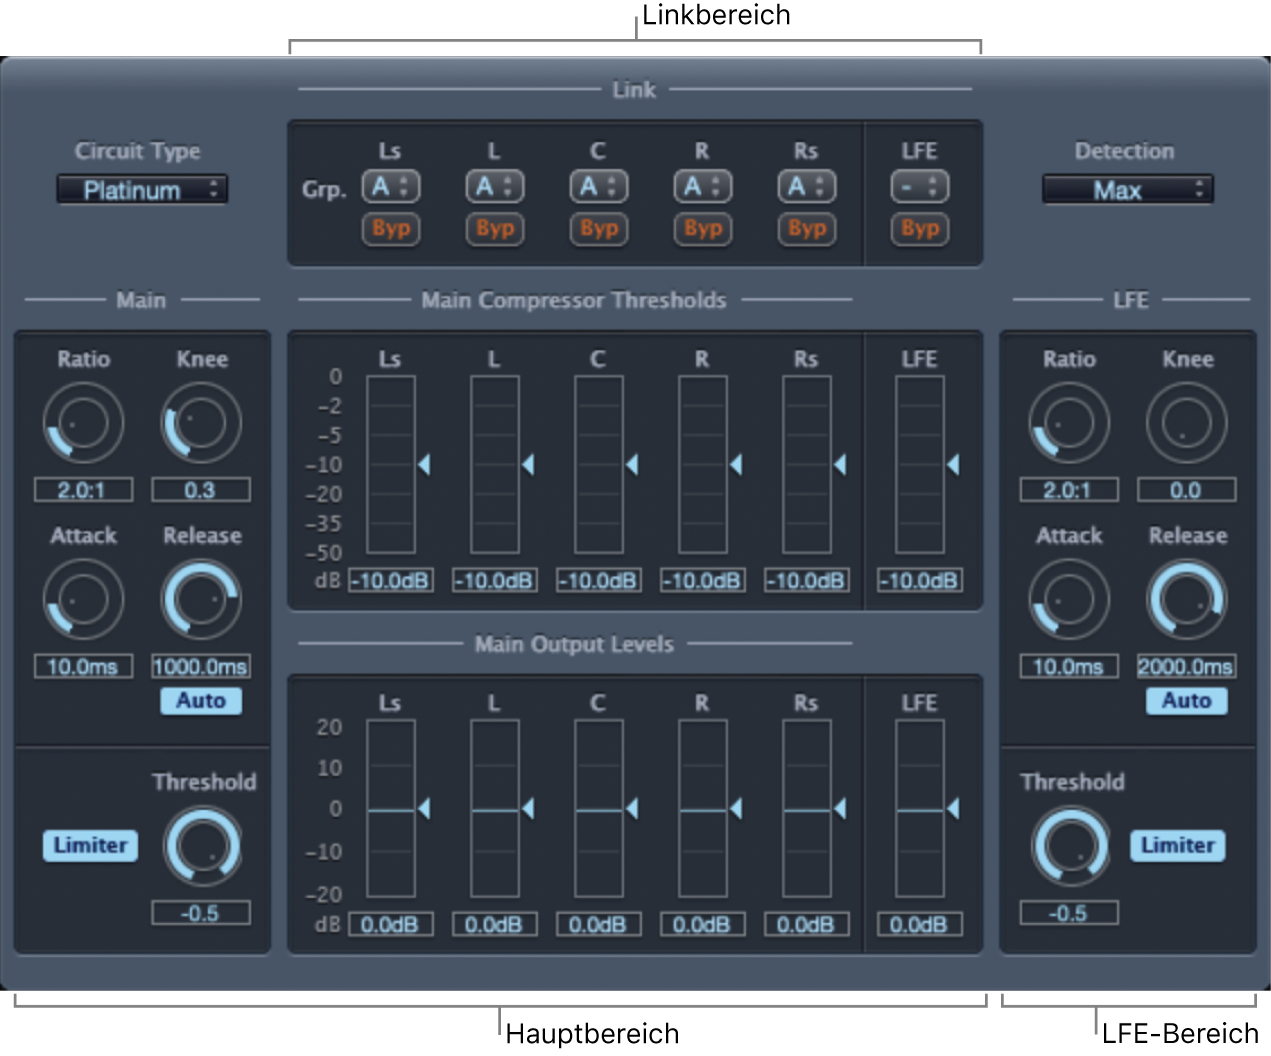Open the group menu for channel C
Screen dimensions: 1271x1056
(598, 187)
